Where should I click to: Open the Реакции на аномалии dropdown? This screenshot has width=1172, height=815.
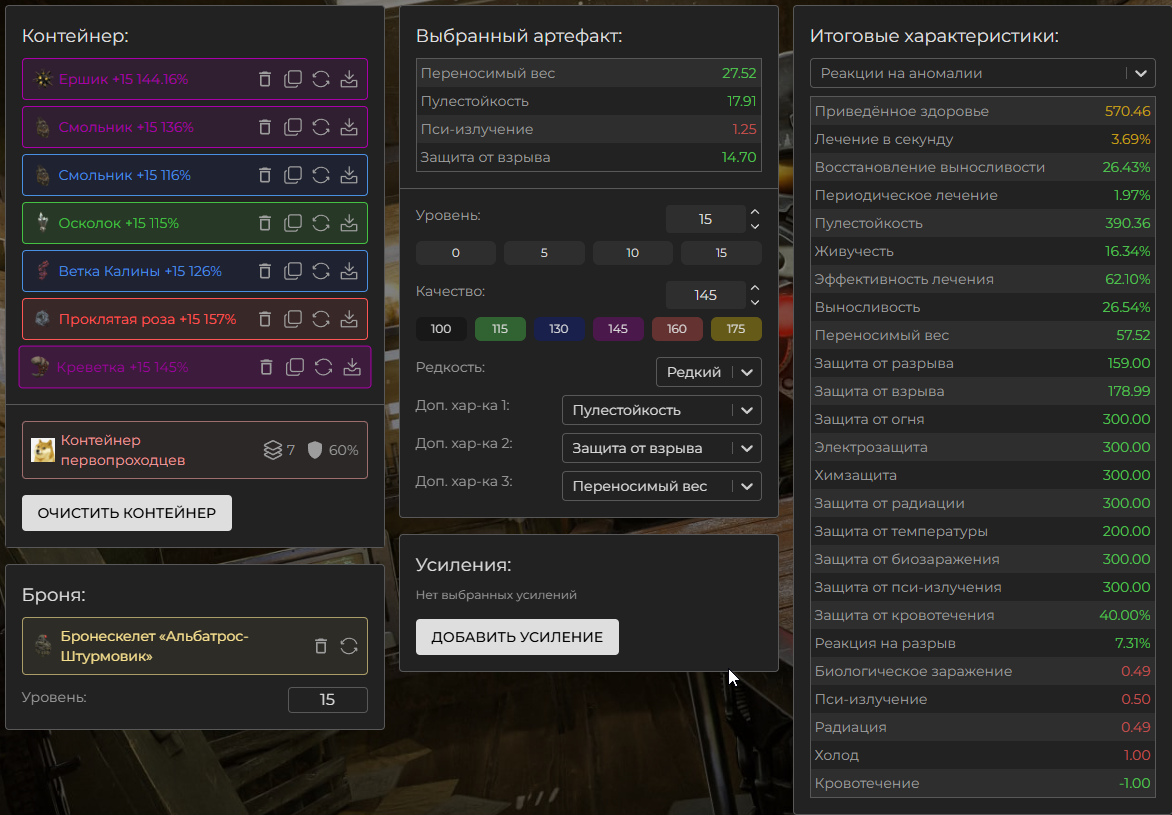pos(982,73)
